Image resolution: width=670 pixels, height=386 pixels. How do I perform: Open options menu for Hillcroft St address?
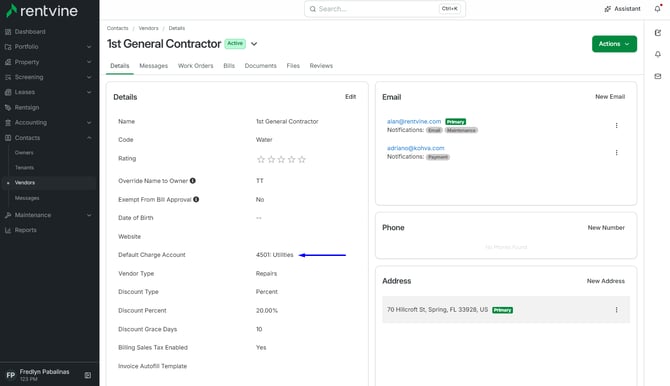616,309
